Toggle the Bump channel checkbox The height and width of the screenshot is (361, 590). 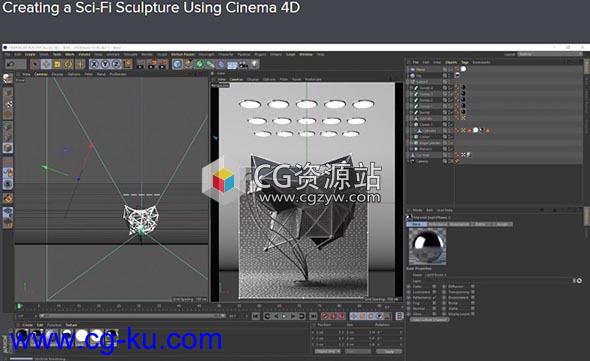(x=473, y=303)
